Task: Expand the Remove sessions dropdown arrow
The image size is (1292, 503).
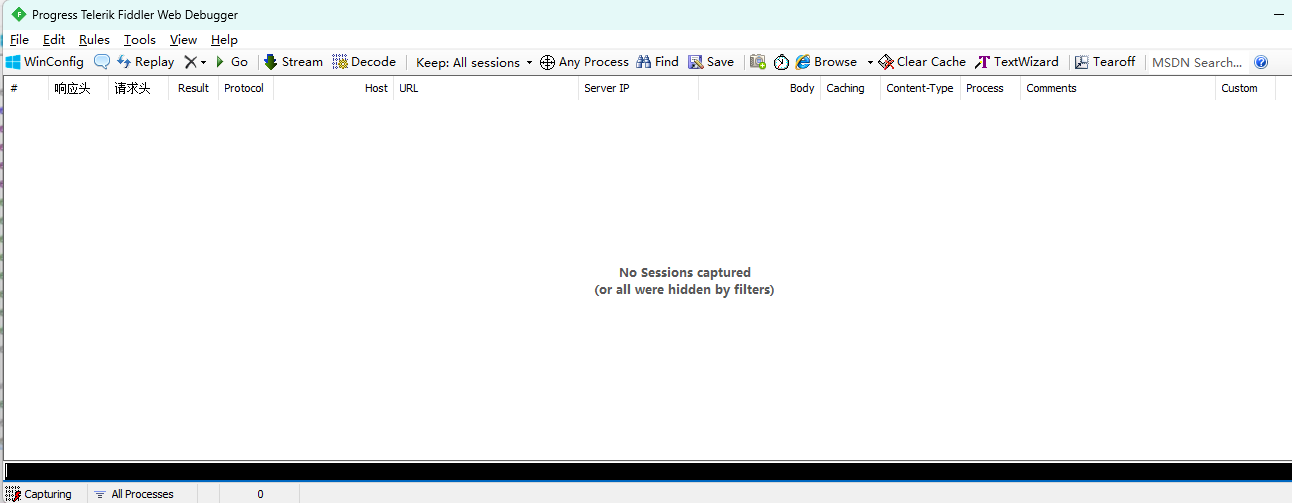Action: coord(203,62)
